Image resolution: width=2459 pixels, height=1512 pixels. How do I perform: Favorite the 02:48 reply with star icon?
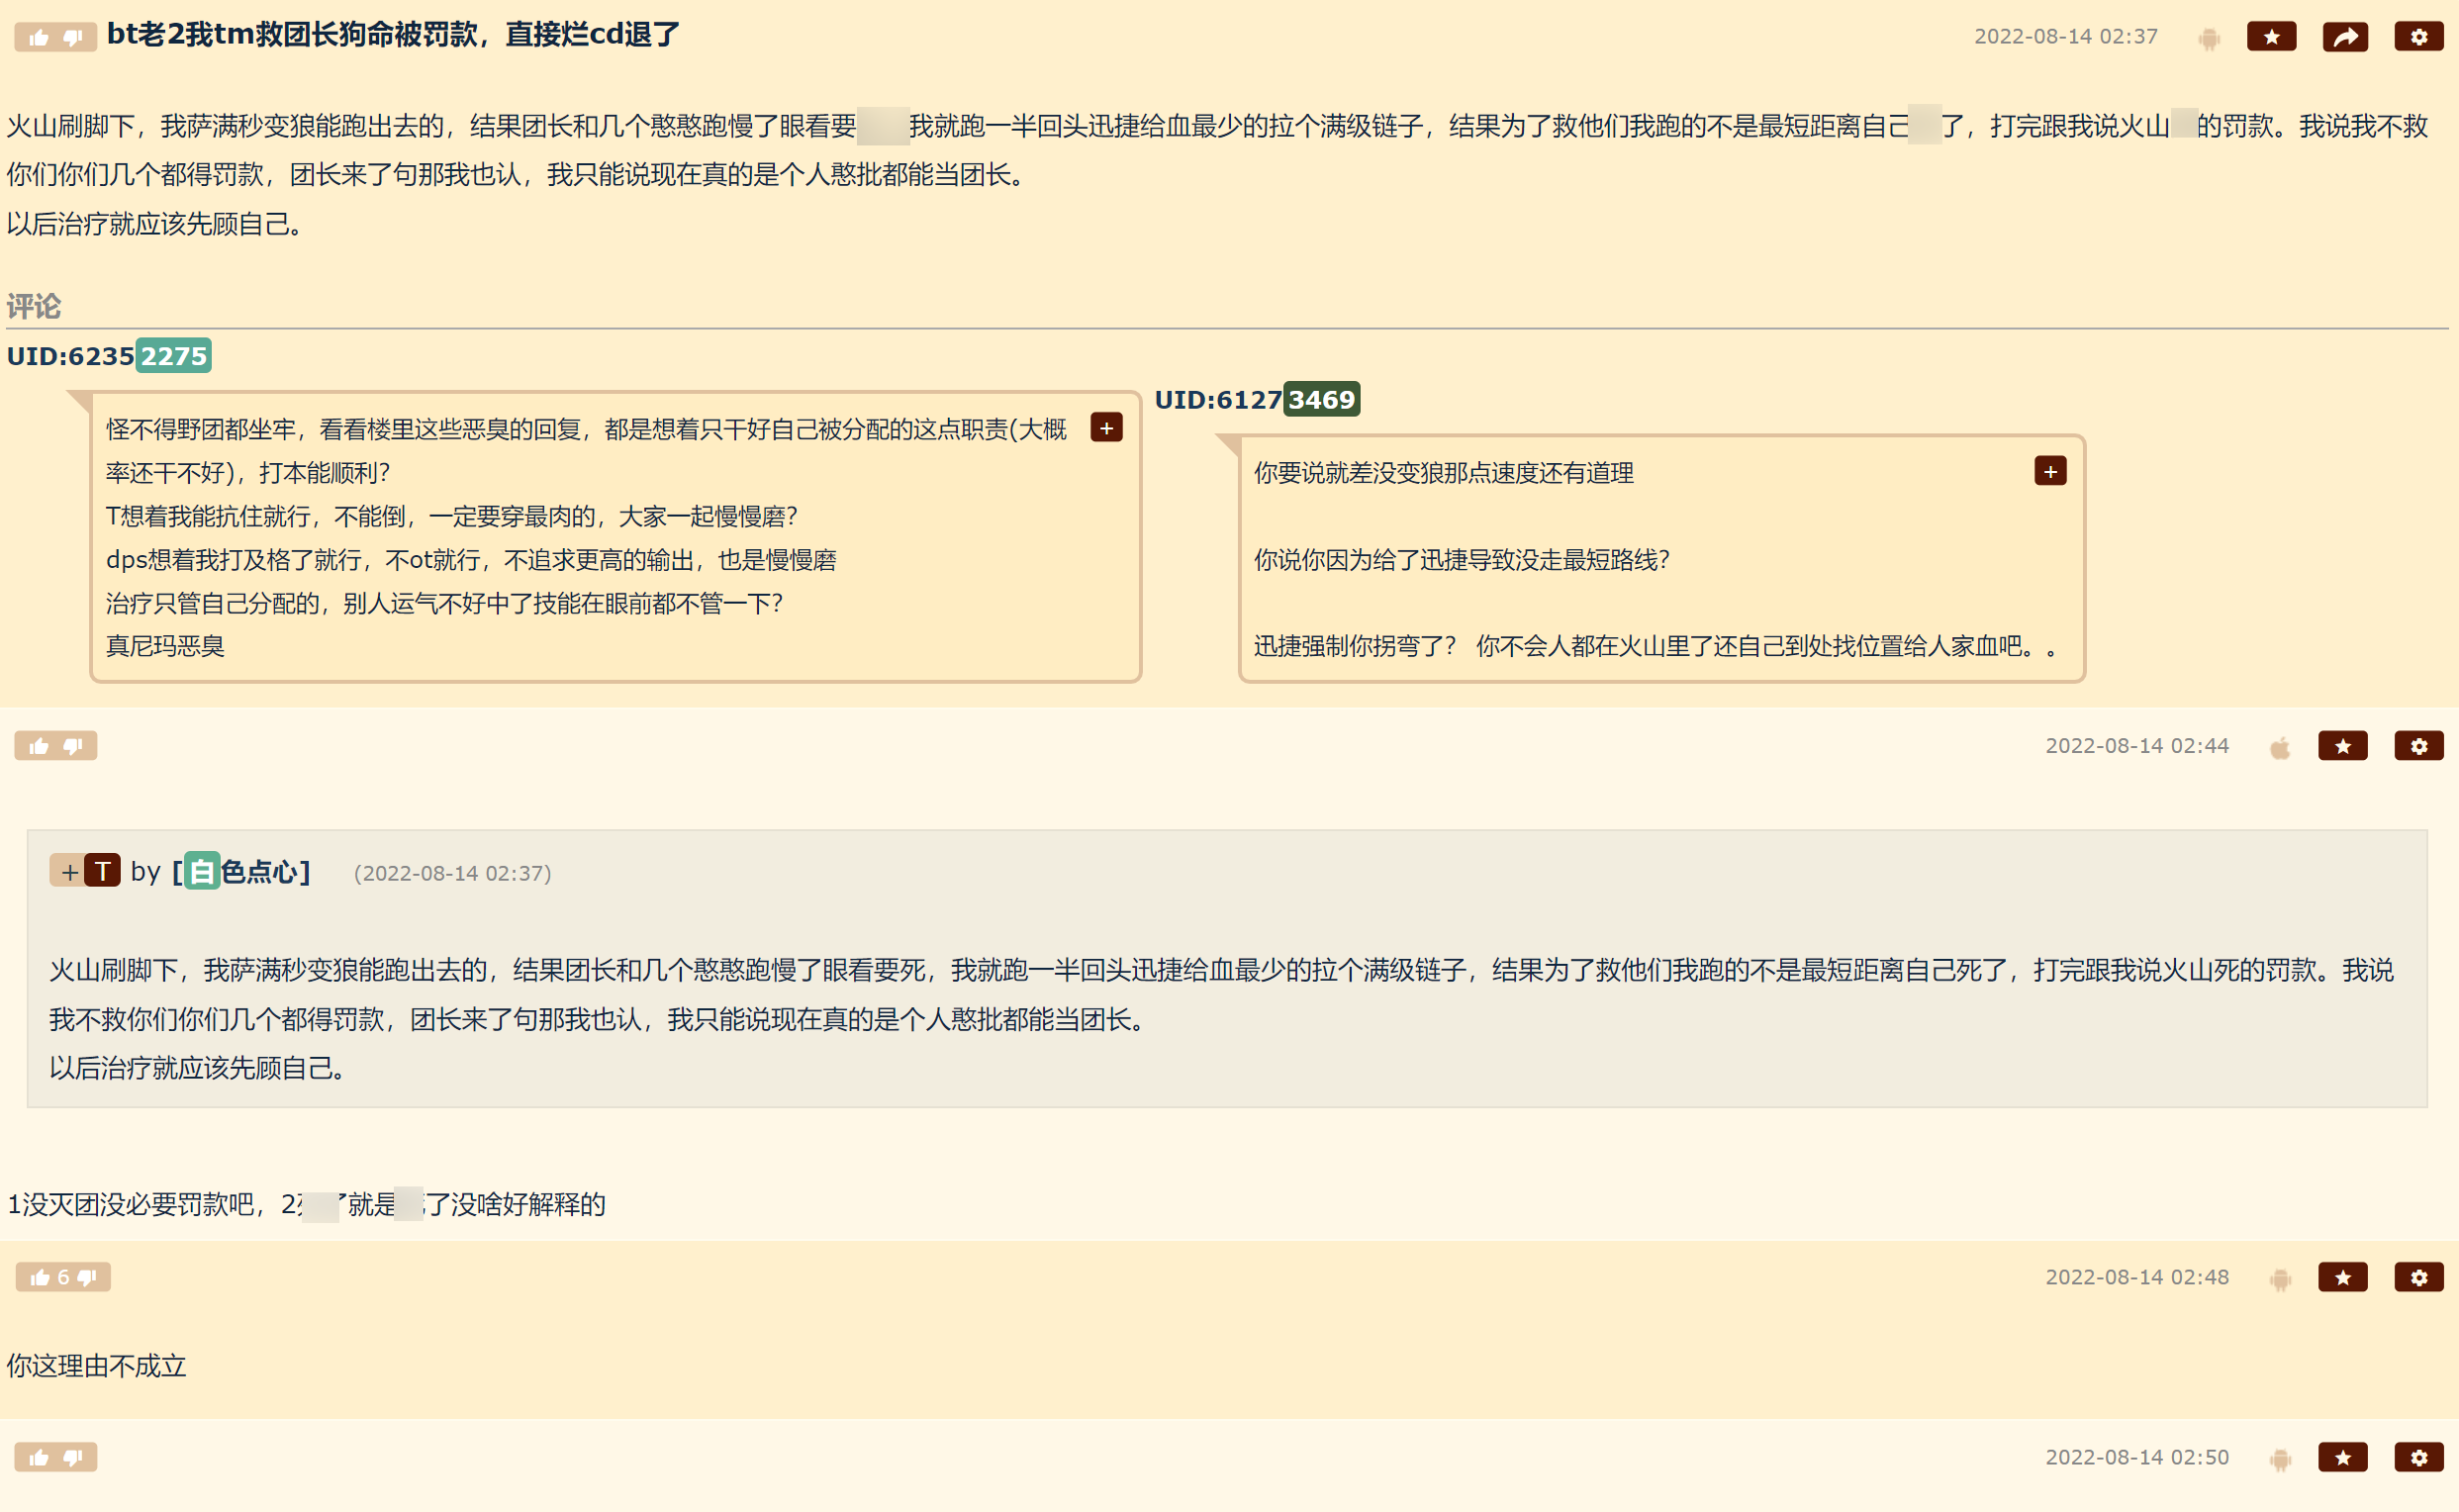[x=2343, y=1277]
